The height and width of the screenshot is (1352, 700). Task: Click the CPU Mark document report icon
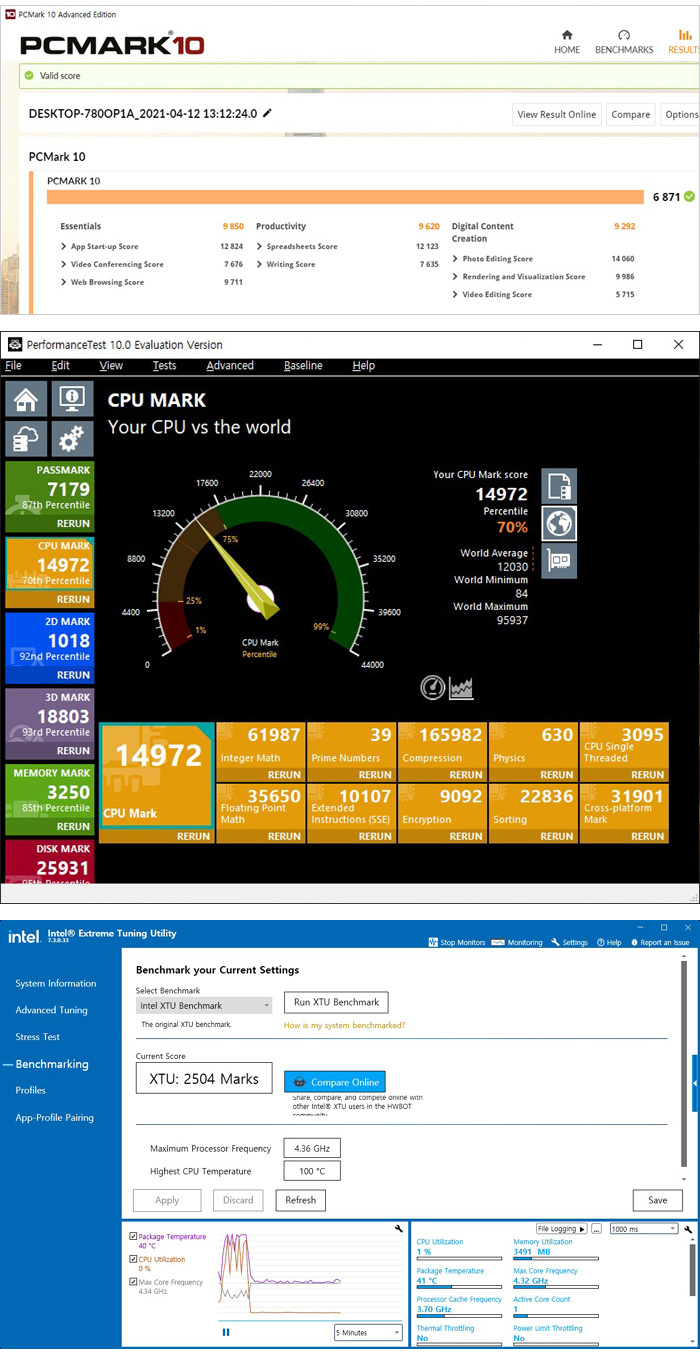click(x=559, y=486)
